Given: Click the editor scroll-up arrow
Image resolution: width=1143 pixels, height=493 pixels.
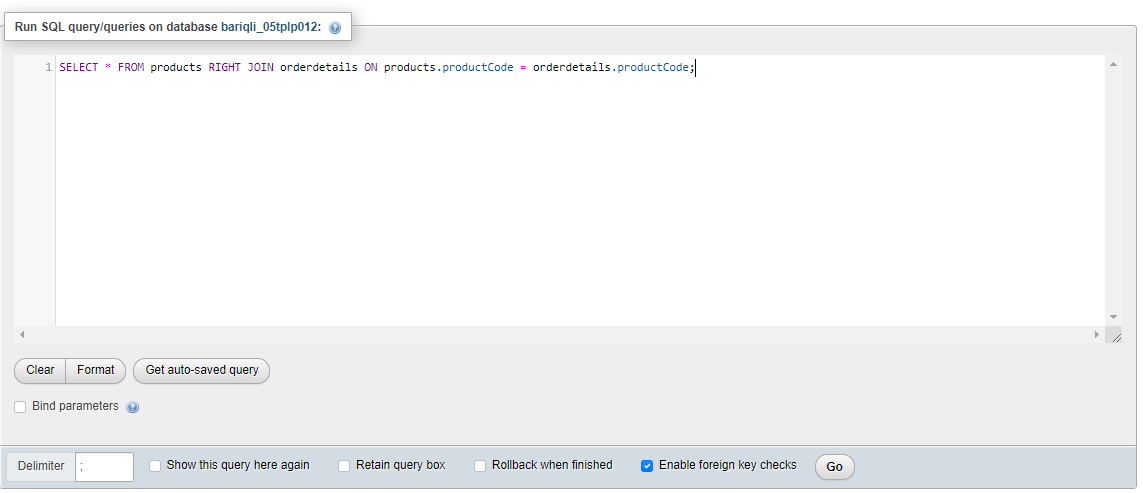Looking at the screenshot, I should pyautogui.click(x=1113, y=65).
